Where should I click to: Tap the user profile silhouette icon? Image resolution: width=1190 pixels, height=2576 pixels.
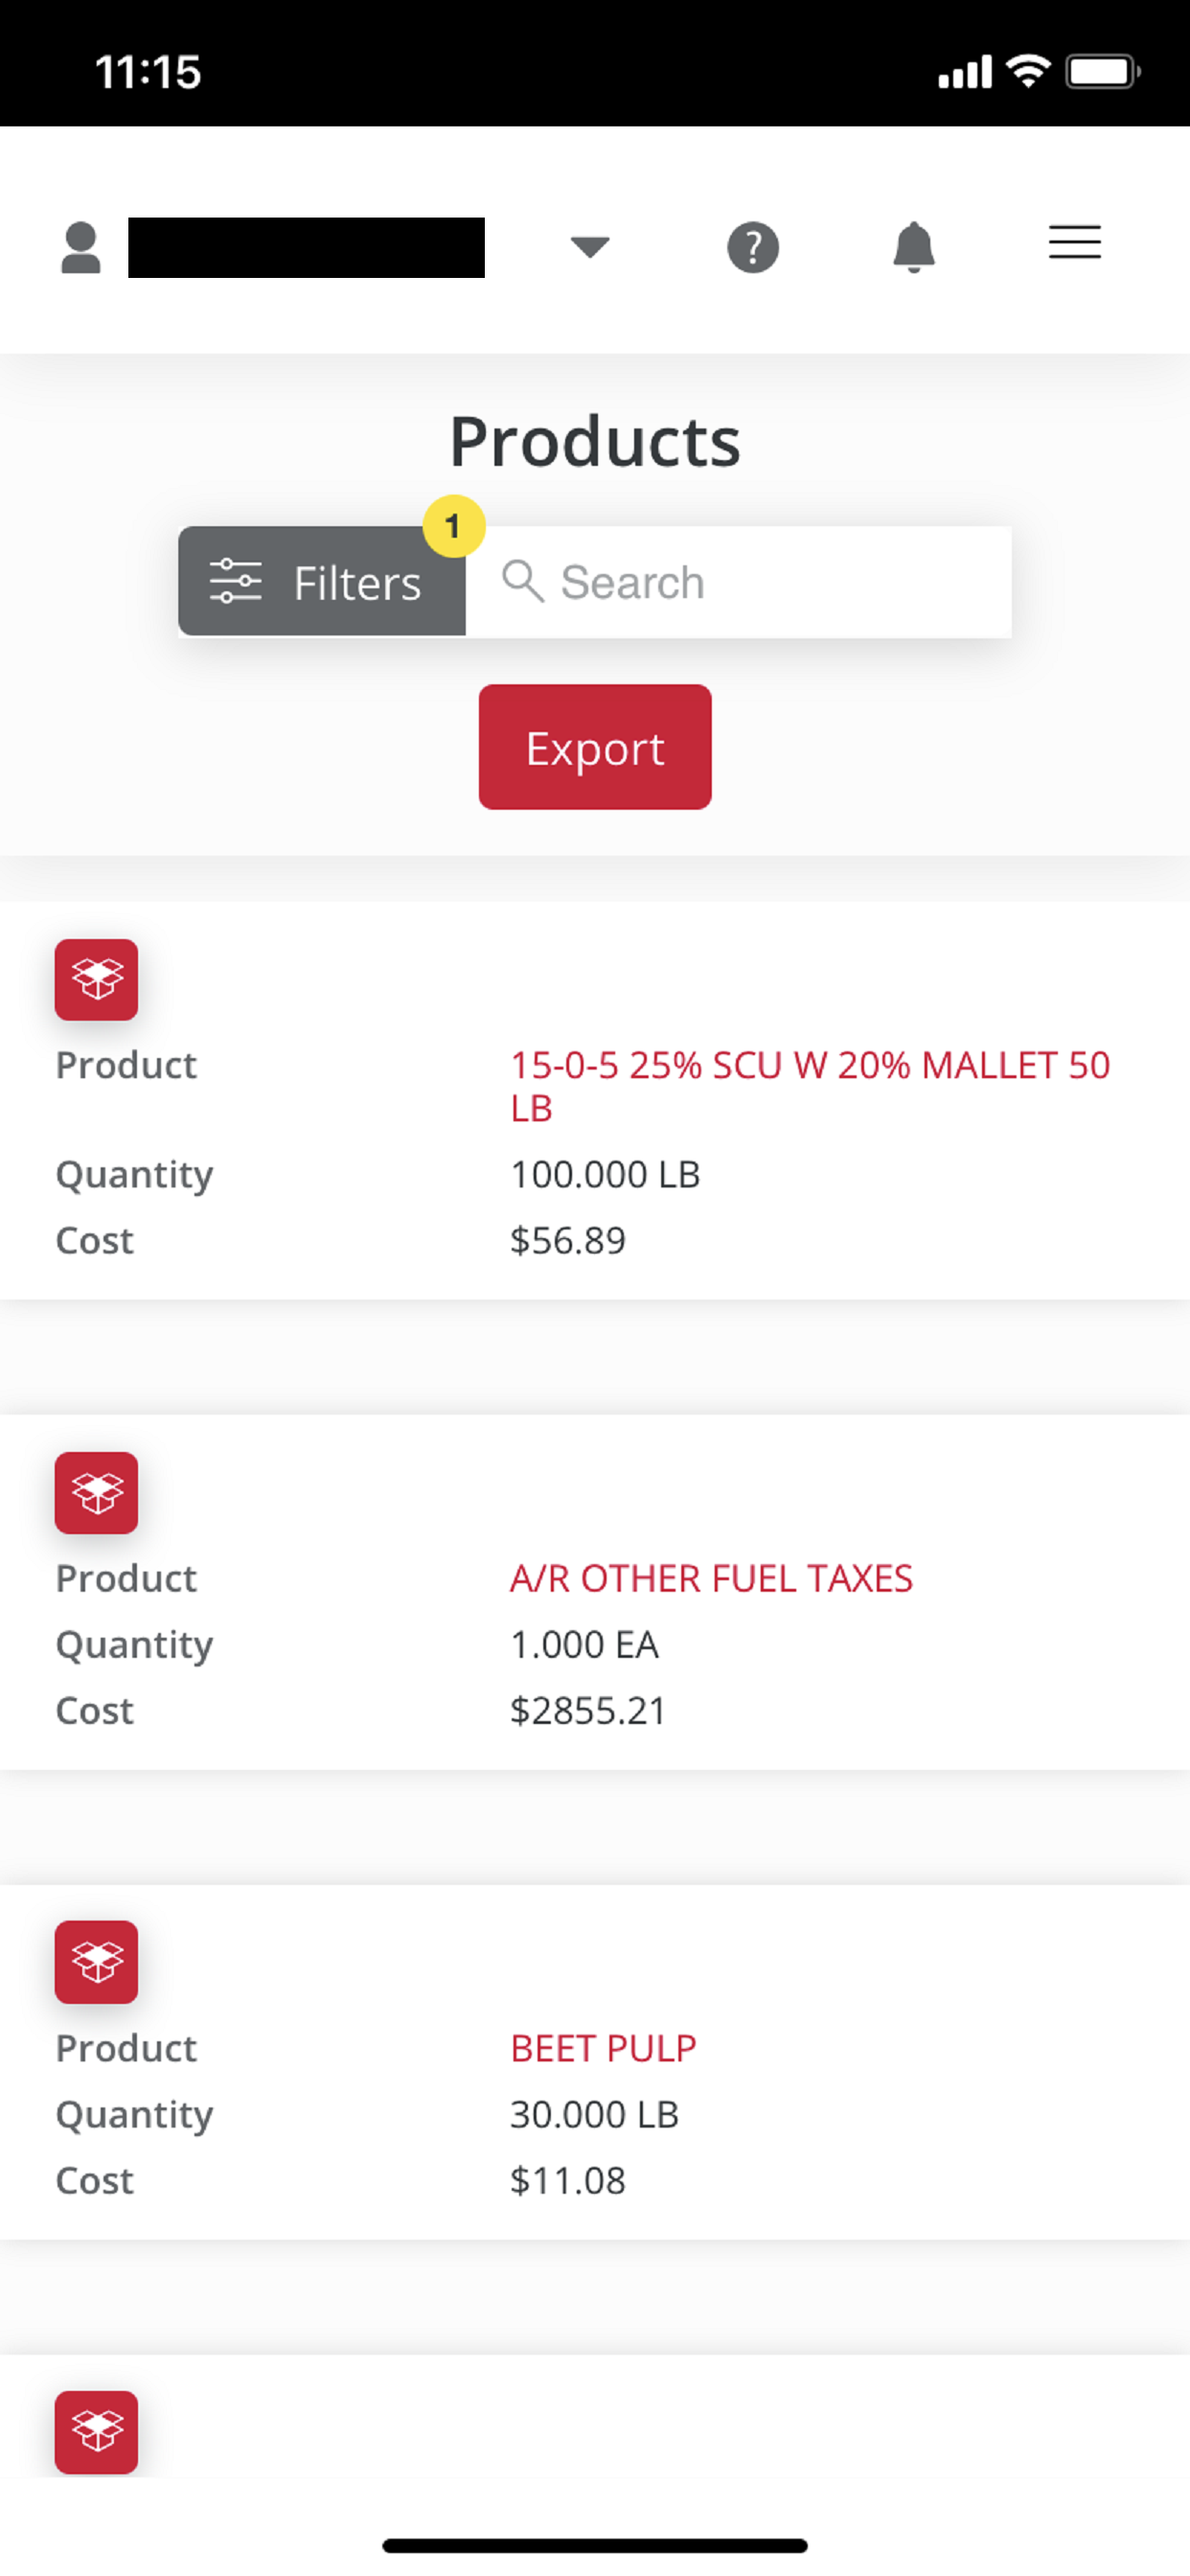81,248
